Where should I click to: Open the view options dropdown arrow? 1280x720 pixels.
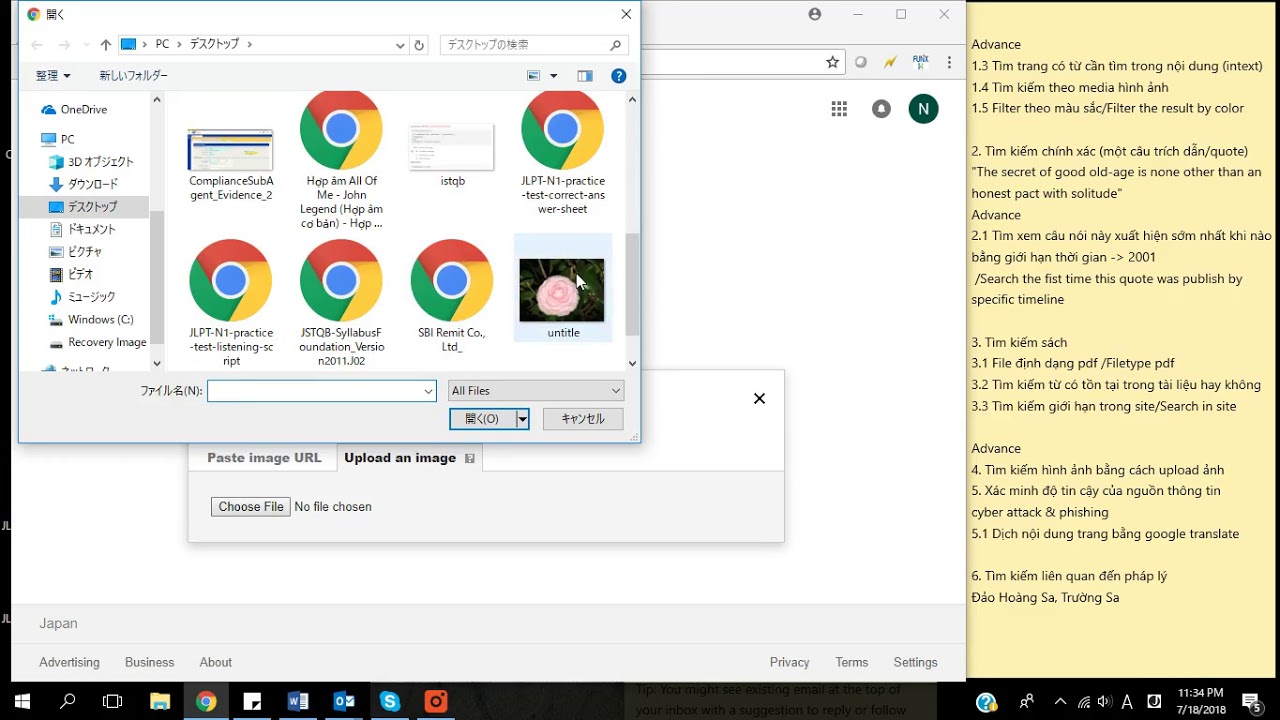point(553,76)
